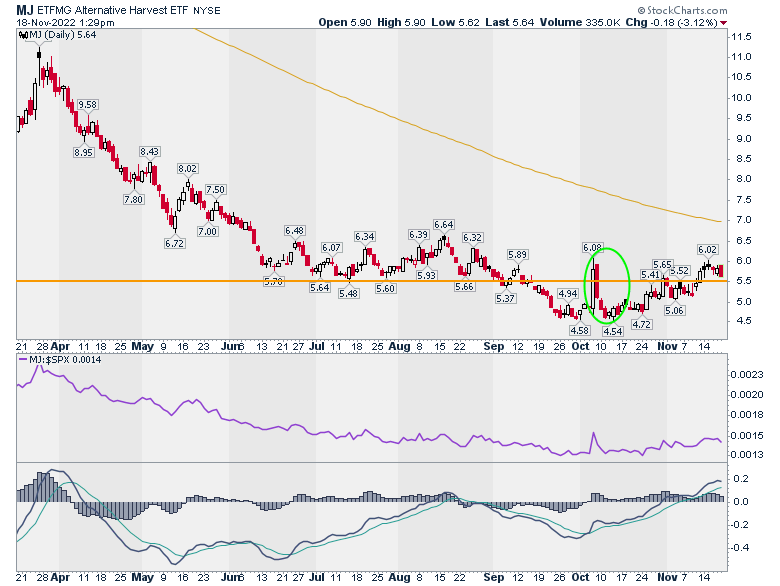
Task: Click the Low 5.62 value
Action: [455, 22]
